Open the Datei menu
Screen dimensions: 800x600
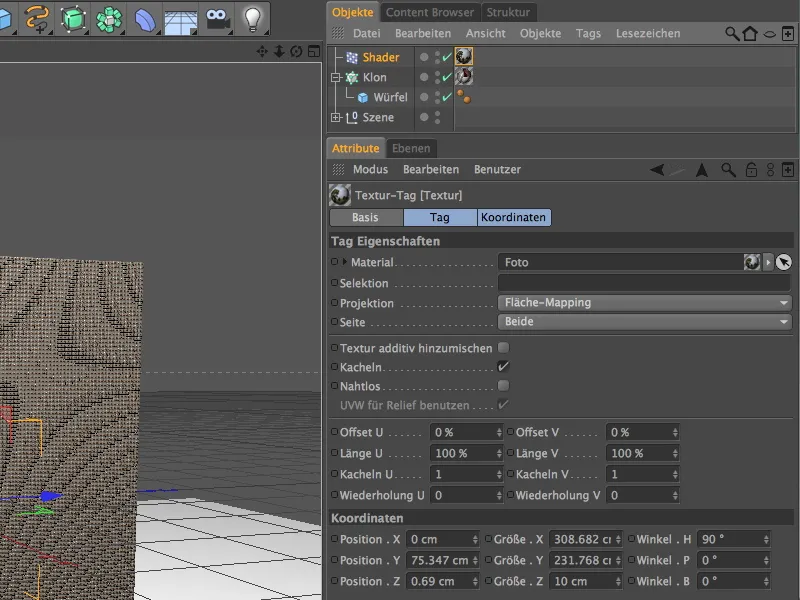(x=366, y=34)
